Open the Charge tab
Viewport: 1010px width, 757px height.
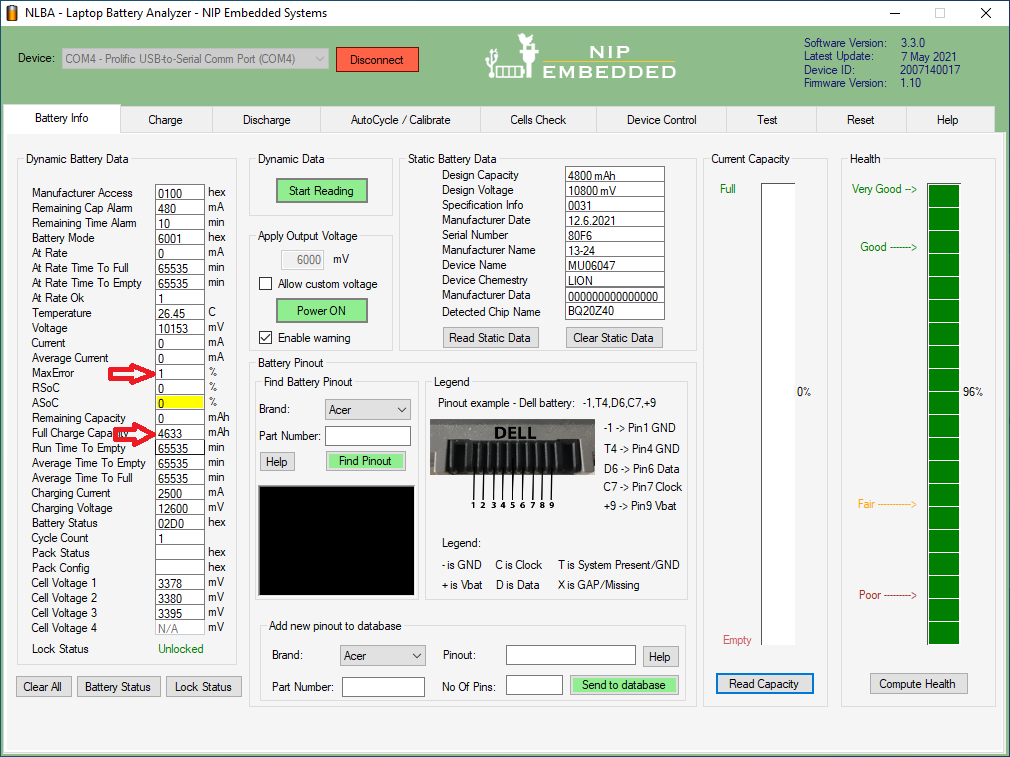click(x=166, y=120)
